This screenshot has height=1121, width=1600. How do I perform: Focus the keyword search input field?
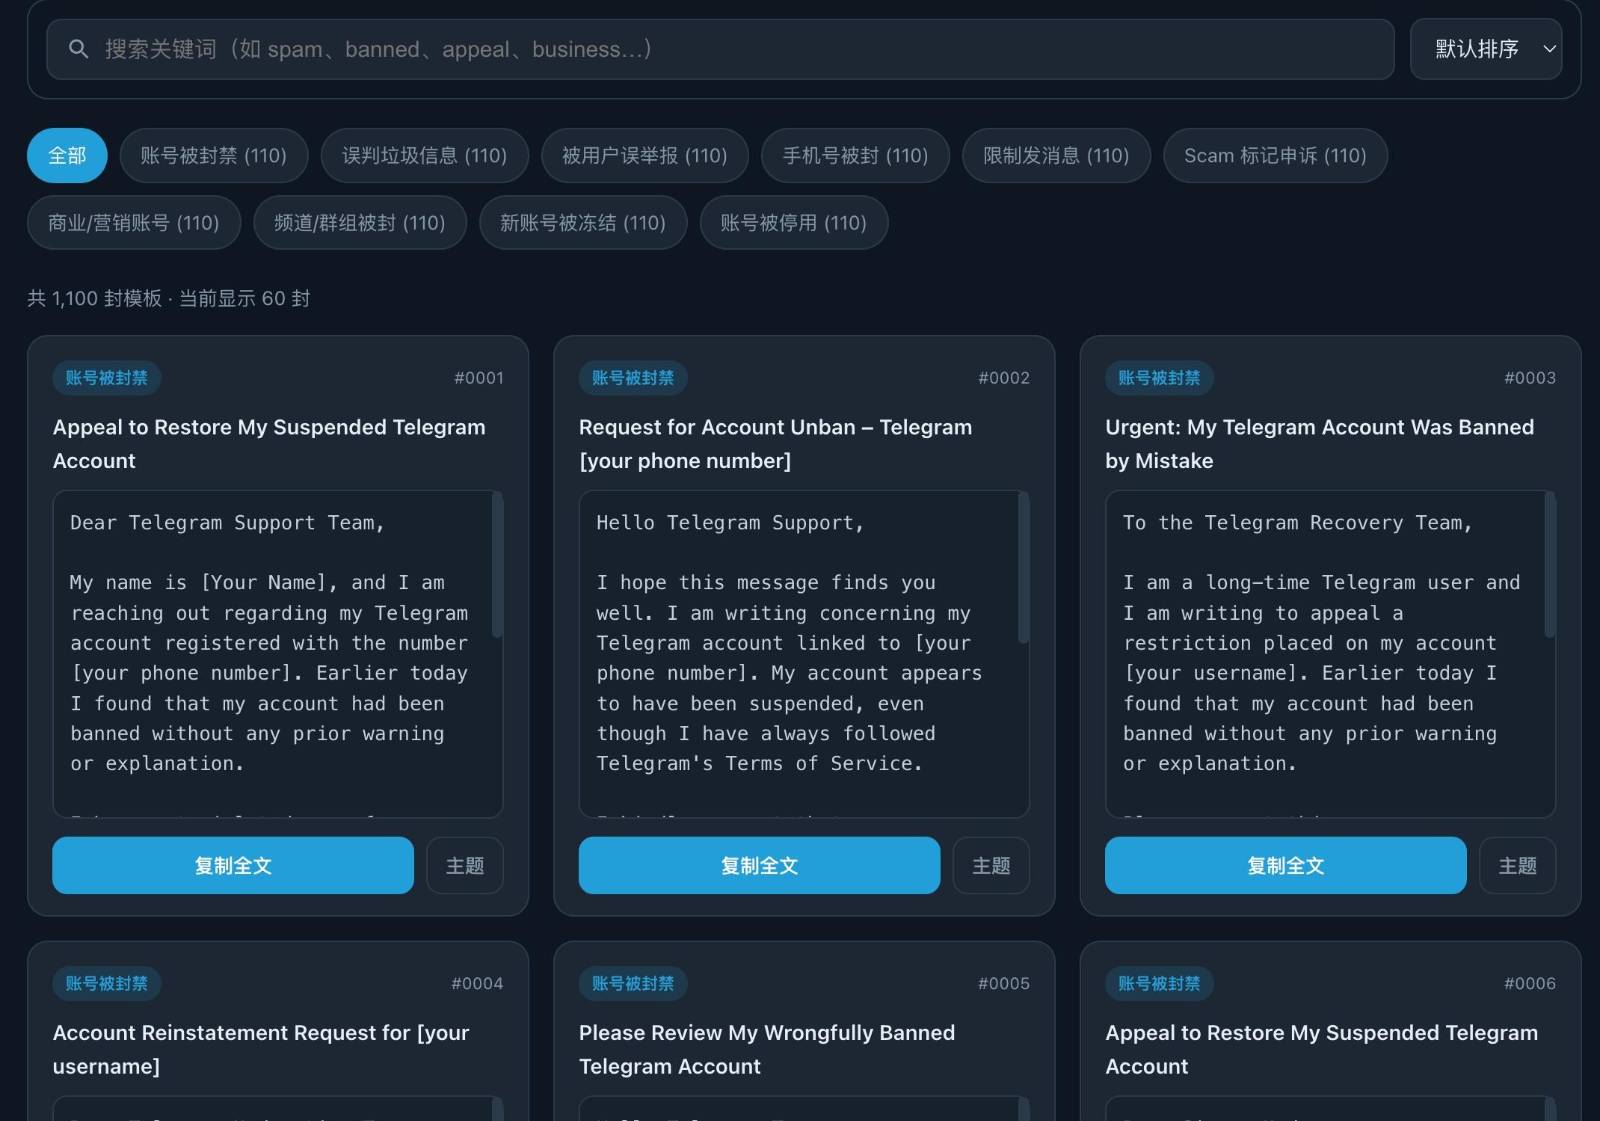[x=720, y=49]
